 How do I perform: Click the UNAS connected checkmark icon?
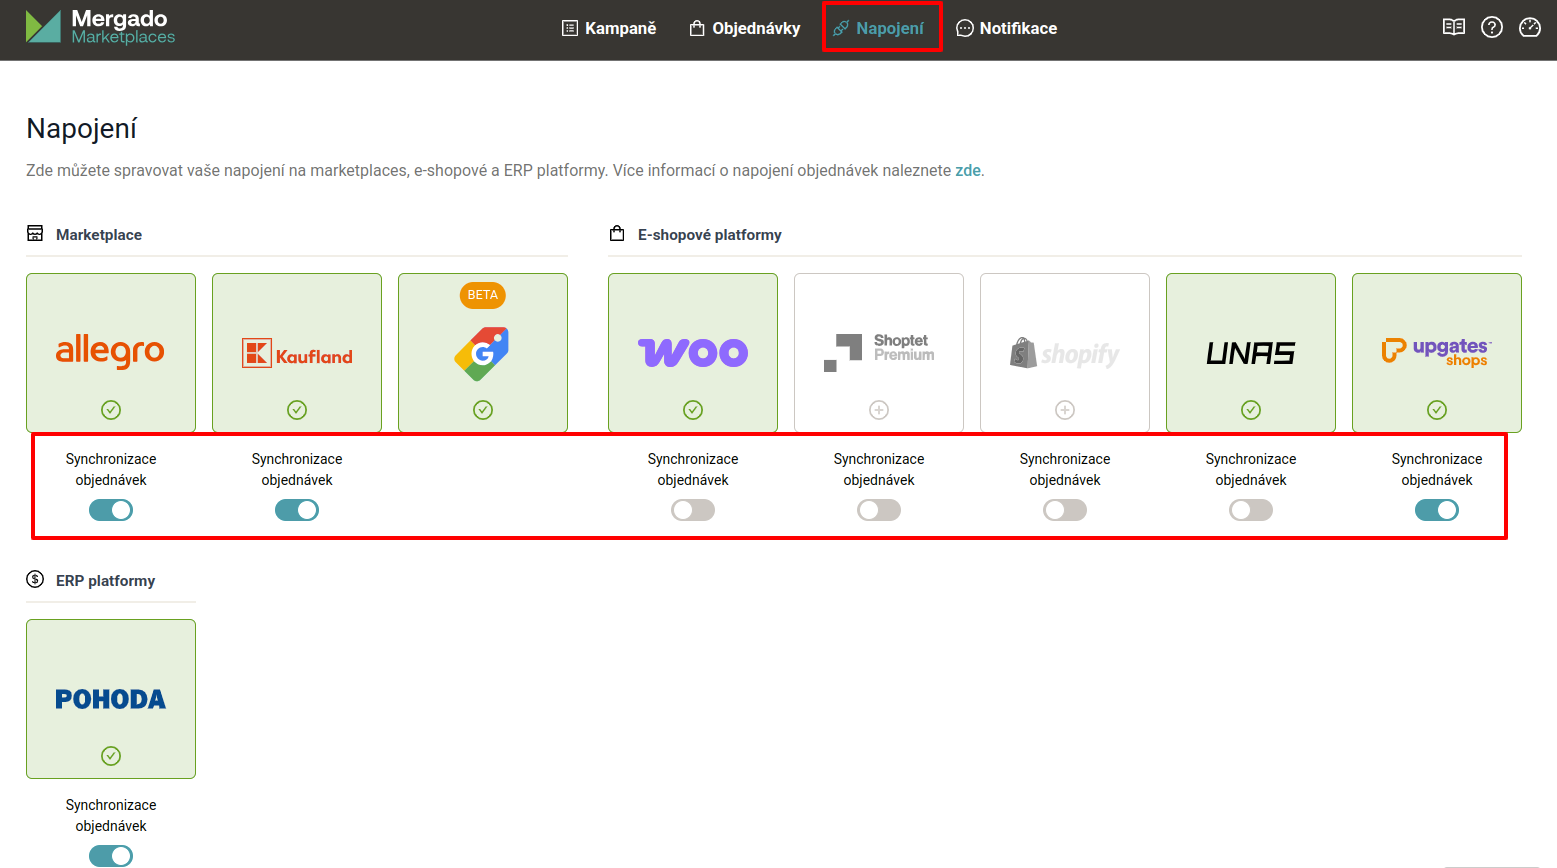click(x=1251, y=410)
